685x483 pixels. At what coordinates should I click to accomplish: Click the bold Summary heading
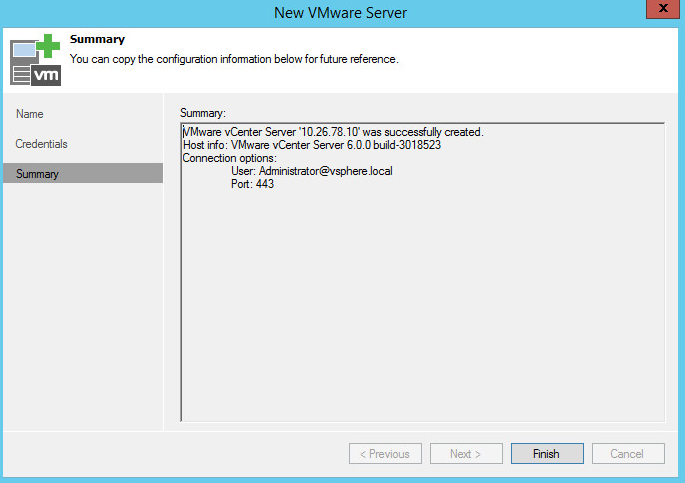(97, 39)
